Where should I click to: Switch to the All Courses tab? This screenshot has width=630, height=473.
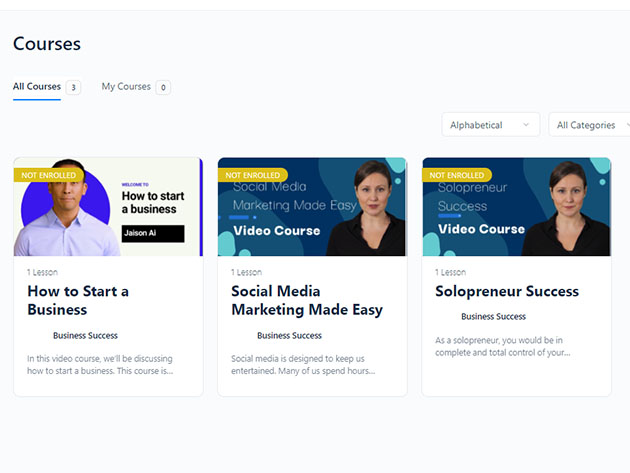pos(37,86)
